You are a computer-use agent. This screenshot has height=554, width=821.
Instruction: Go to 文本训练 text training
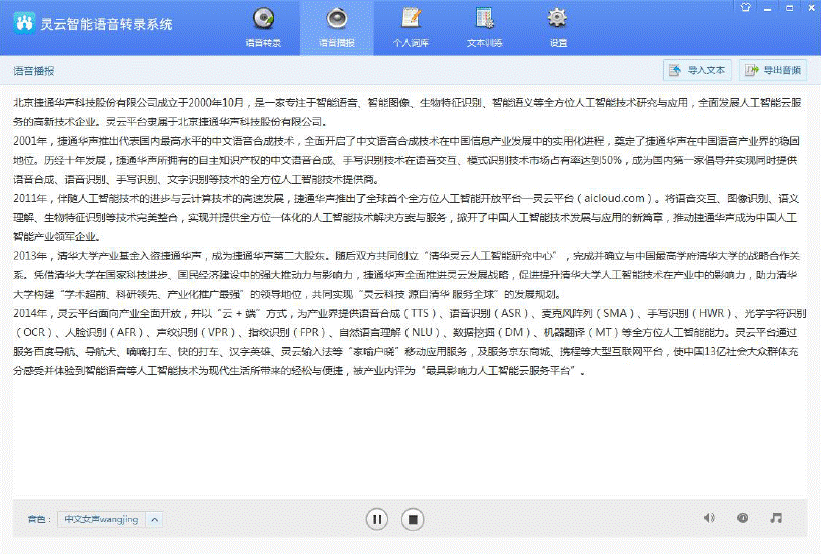[x=484, y=27]
